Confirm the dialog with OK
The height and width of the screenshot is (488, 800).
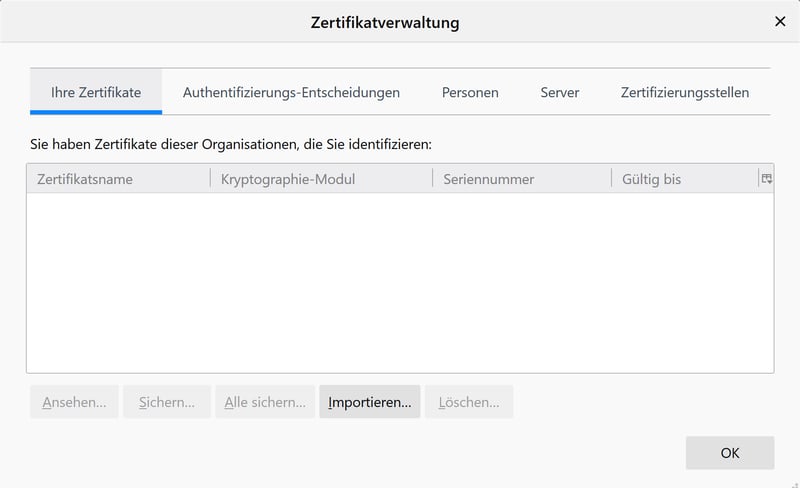(x=730, y=453)
